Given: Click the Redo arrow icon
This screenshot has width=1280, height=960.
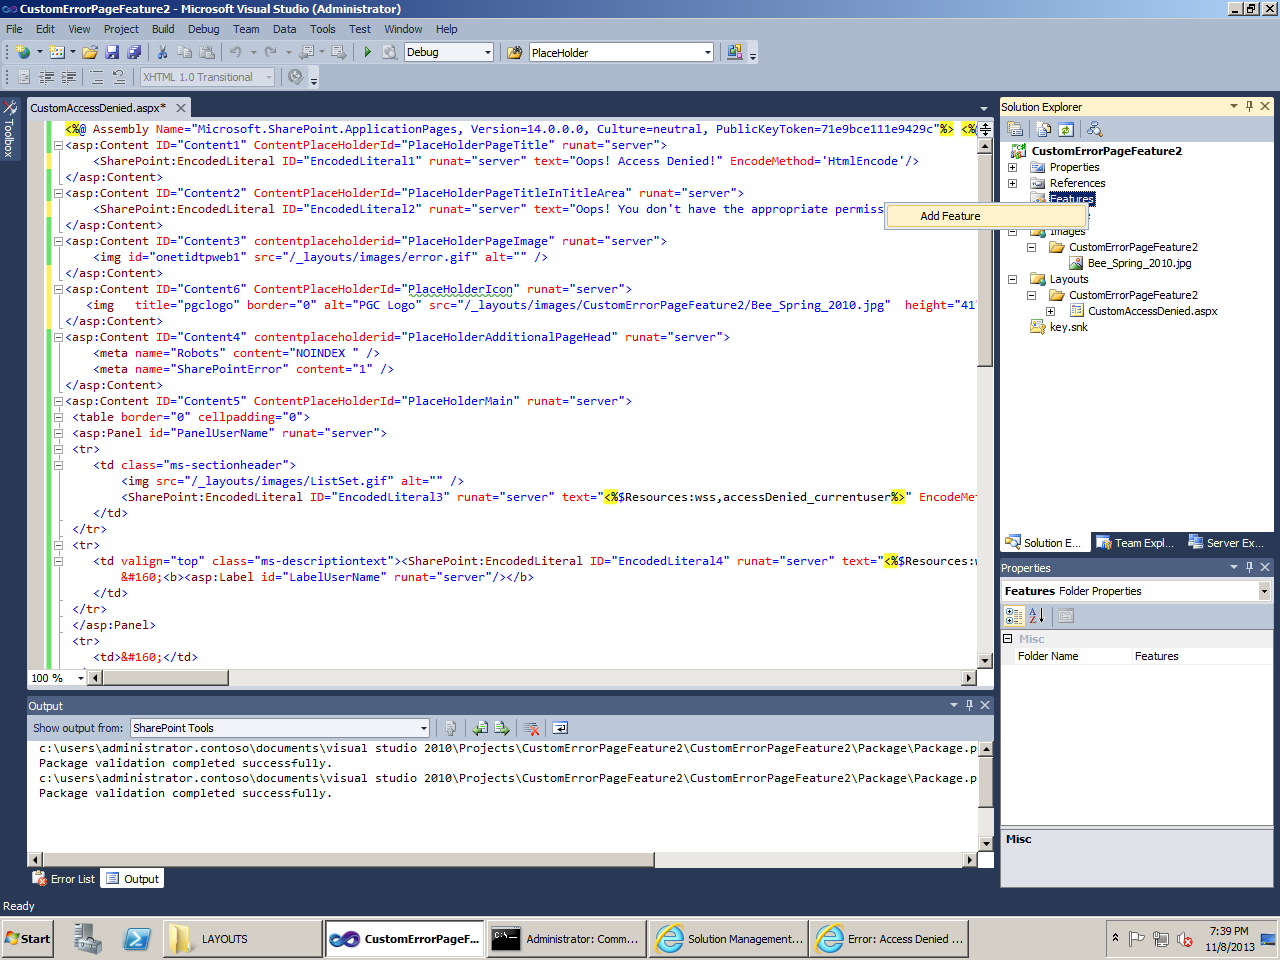Looking at the screenshot, I should click(x=270, y=52).
